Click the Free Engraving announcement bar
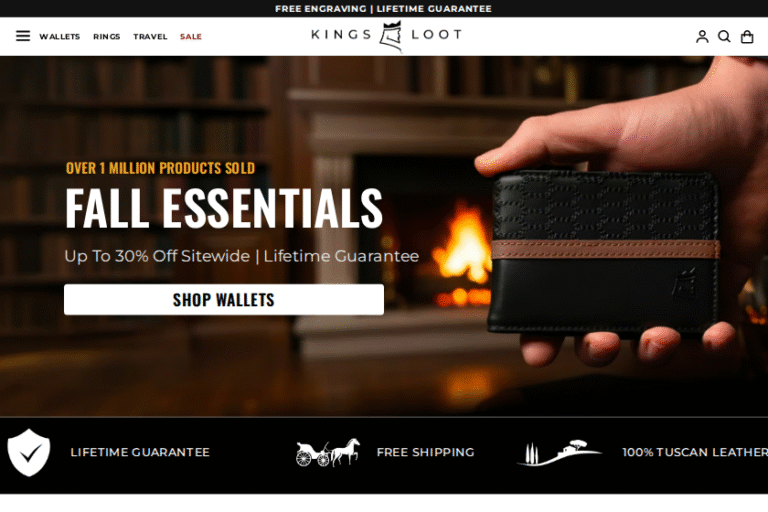The height and width of the screenshot is (512, 768). pos(384,9)
